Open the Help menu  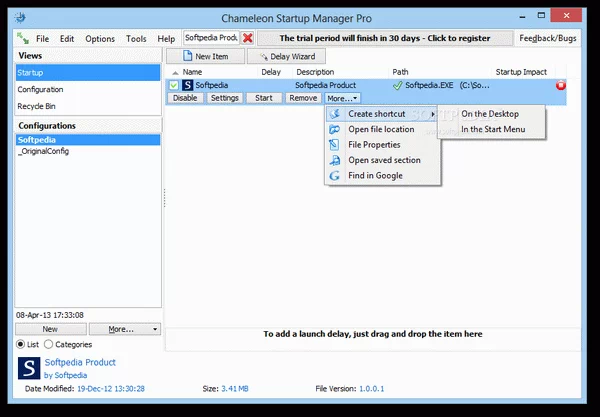[166, 39]
